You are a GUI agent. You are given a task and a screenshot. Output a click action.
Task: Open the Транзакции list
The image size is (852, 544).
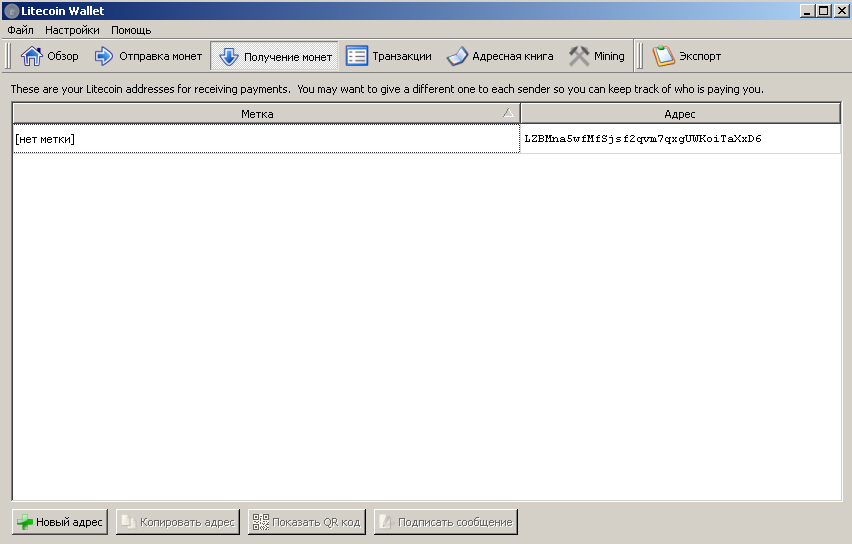tap(389, 56)
